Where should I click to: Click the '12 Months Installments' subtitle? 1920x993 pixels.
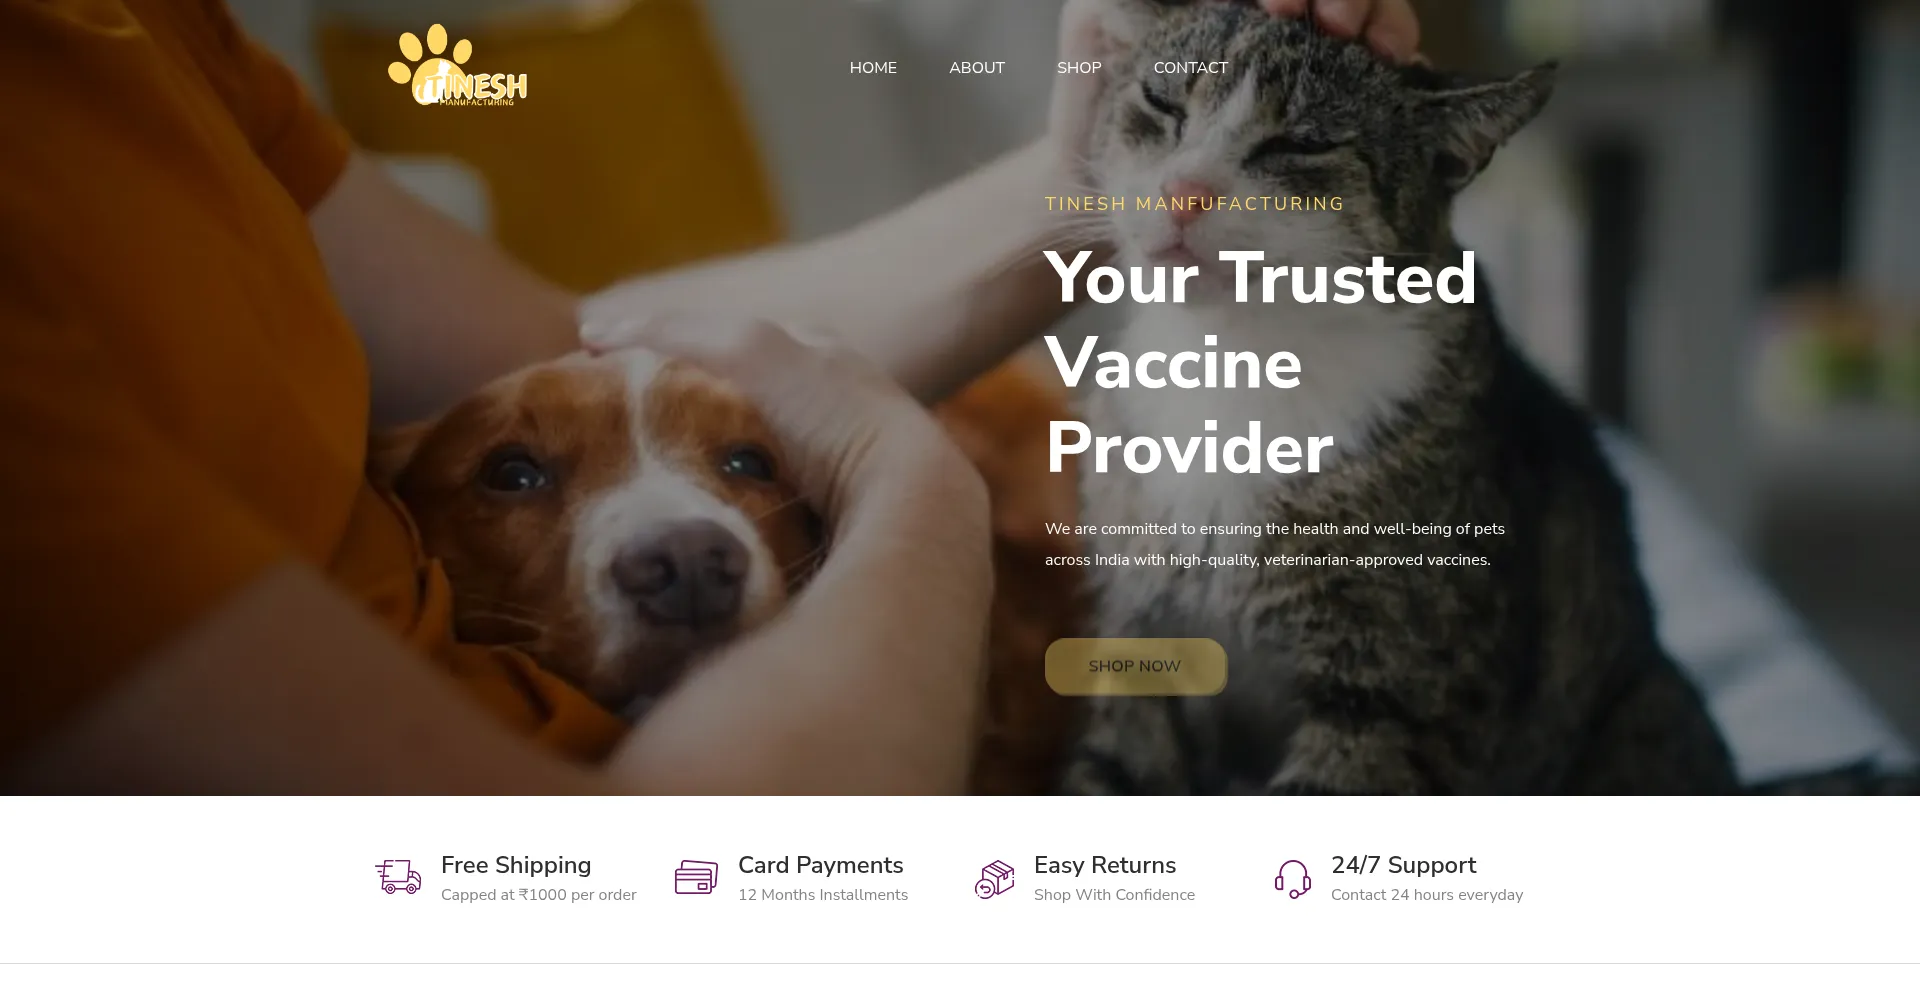pos(823,895)
